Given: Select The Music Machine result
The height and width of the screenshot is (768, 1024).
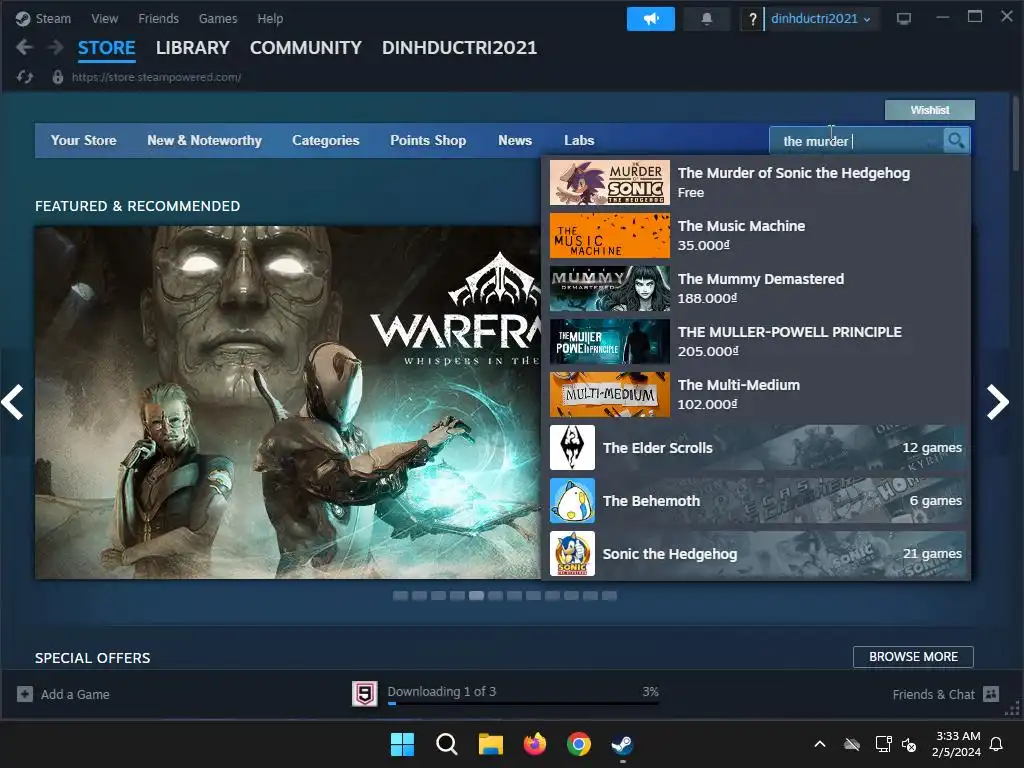Looking at the screenshot, I should pyautogui.click(x=758, y=236).
